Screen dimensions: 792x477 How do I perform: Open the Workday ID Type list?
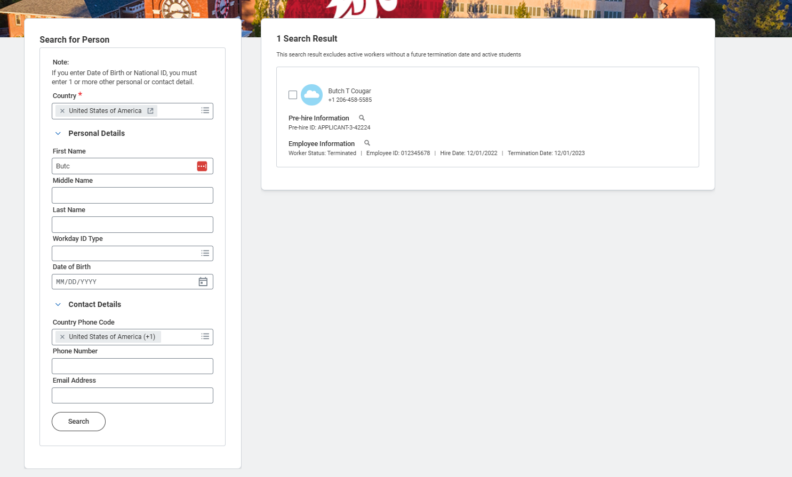(x=205, y=253)
